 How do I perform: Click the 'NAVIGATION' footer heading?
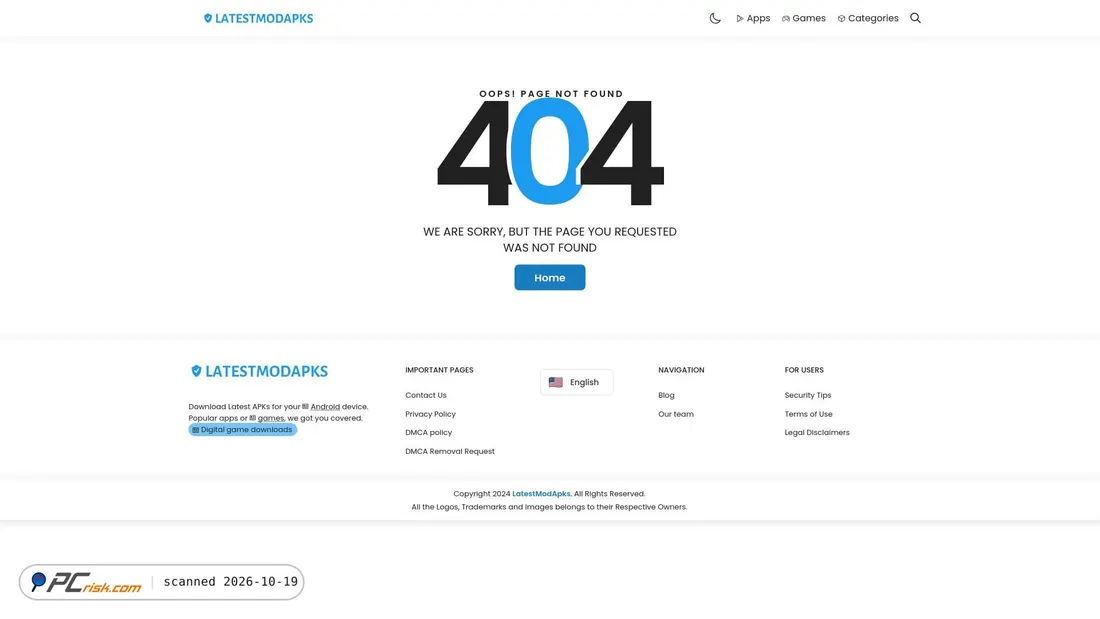(x=681, y=370)
